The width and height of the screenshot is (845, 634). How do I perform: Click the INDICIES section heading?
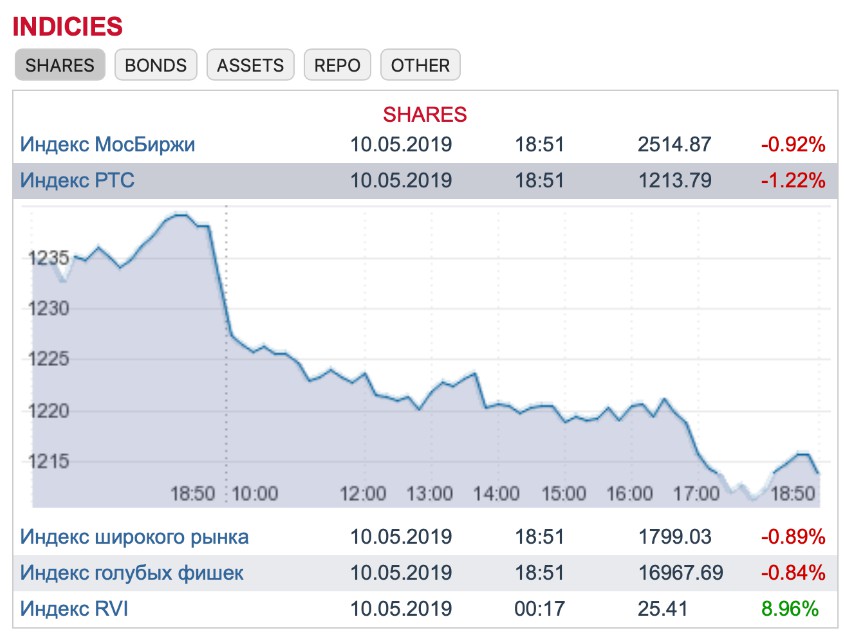coord(68,27)
